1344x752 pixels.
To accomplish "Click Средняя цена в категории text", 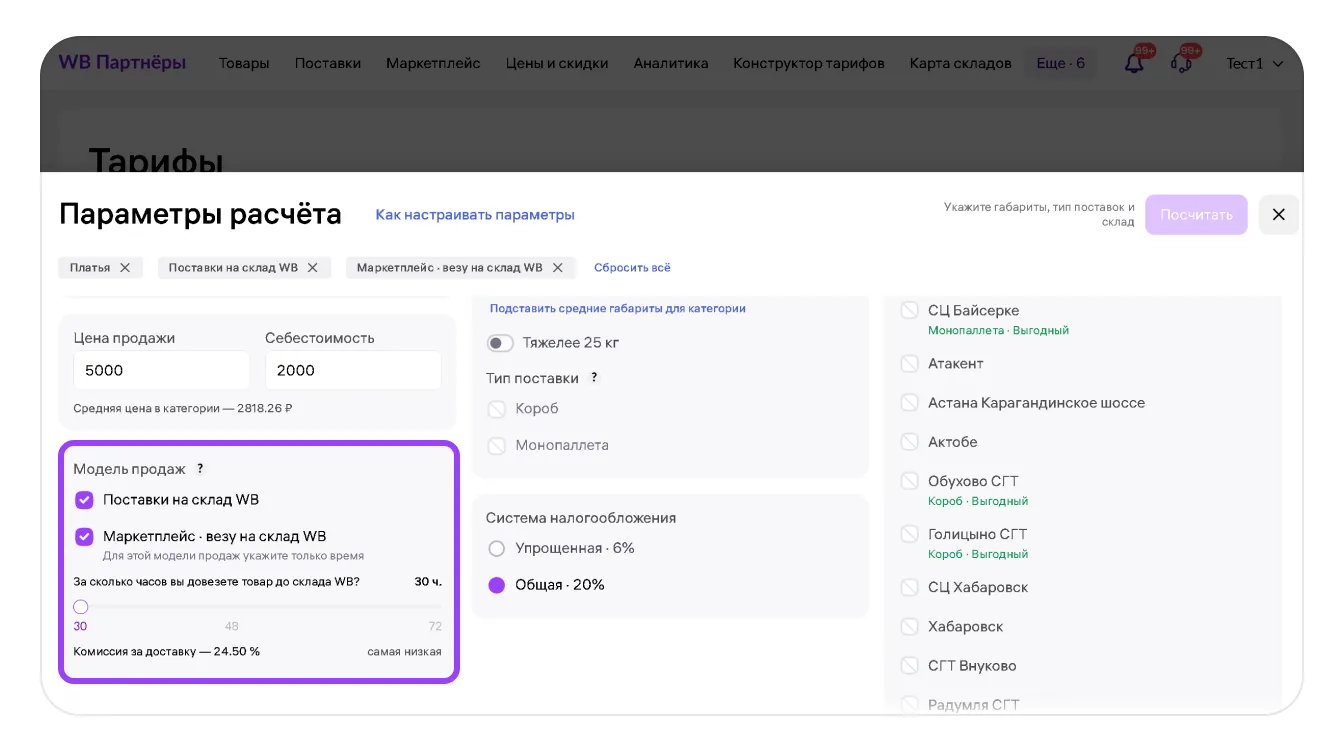I will (x=183, y=408).
